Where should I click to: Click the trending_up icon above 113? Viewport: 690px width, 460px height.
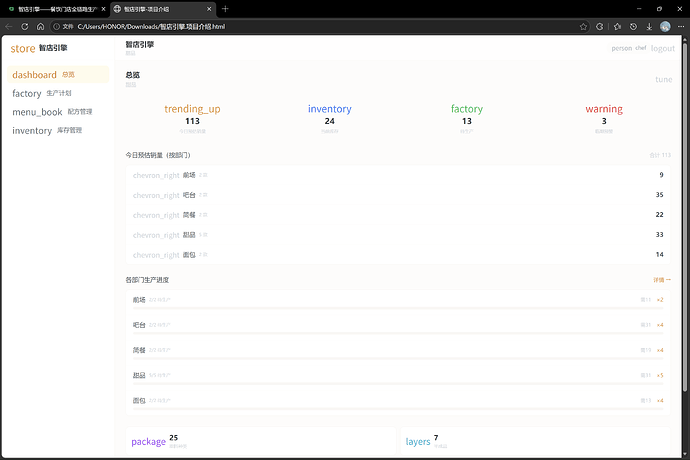click(x=192, y=109)
